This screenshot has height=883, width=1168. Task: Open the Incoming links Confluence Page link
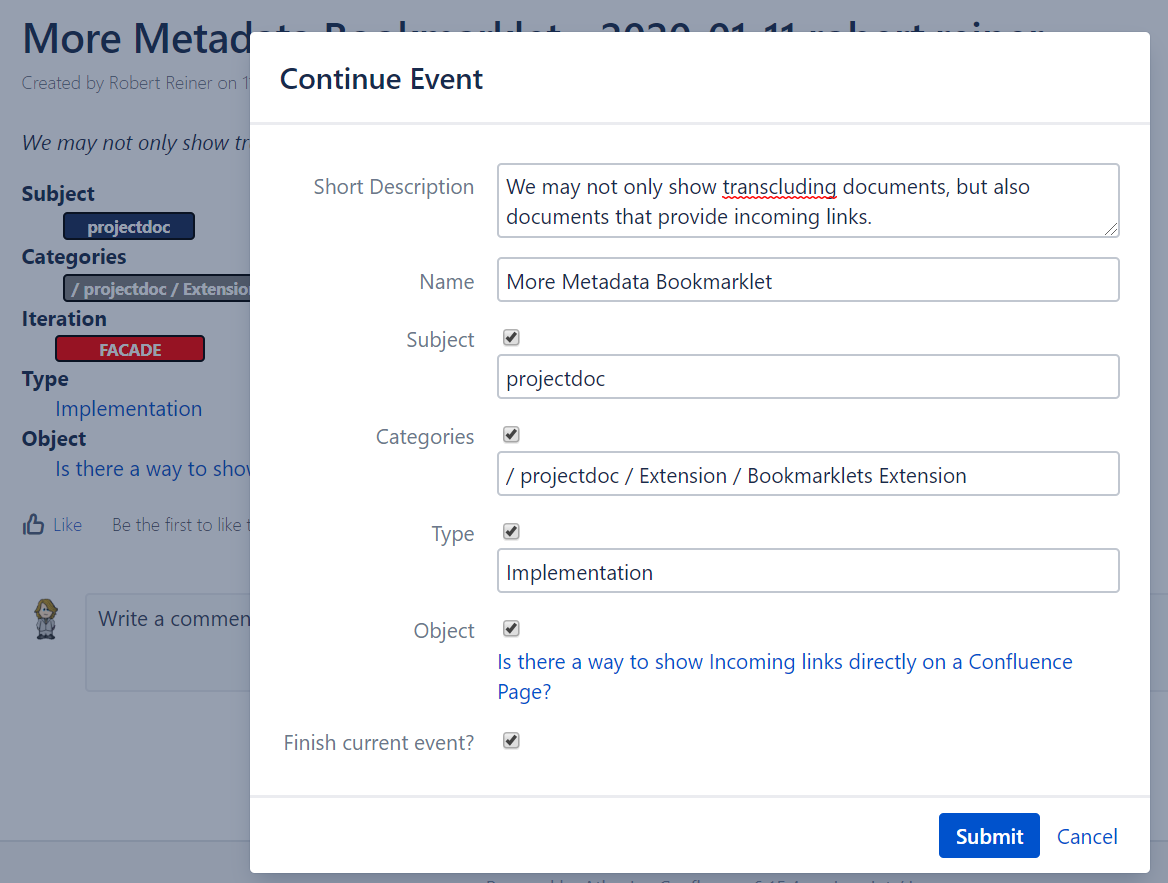pyautogui.click(x=784, y=663)
